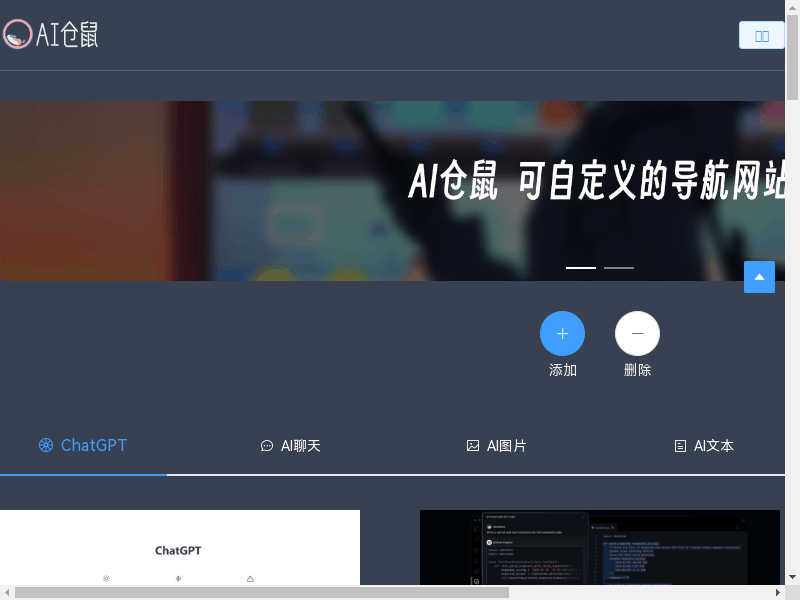Select the ChatGPT tab

click(83, 445)
